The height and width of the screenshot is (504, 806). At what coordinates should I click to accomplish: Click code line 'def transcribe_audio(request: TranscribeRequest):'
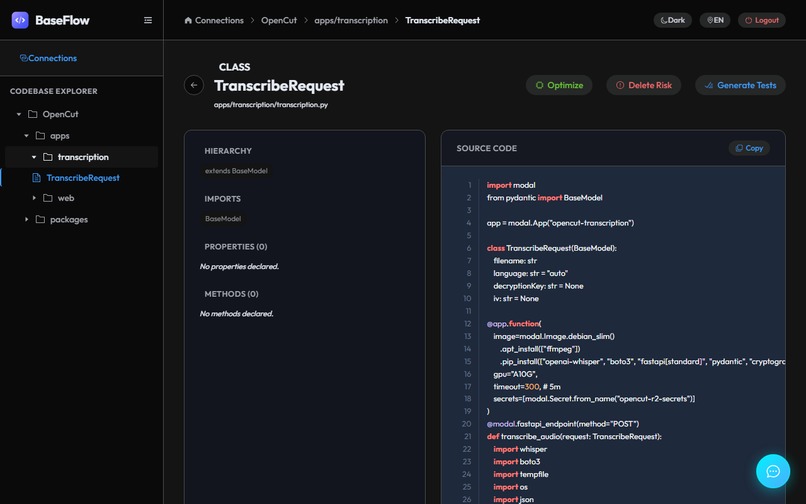click(574, 437)
